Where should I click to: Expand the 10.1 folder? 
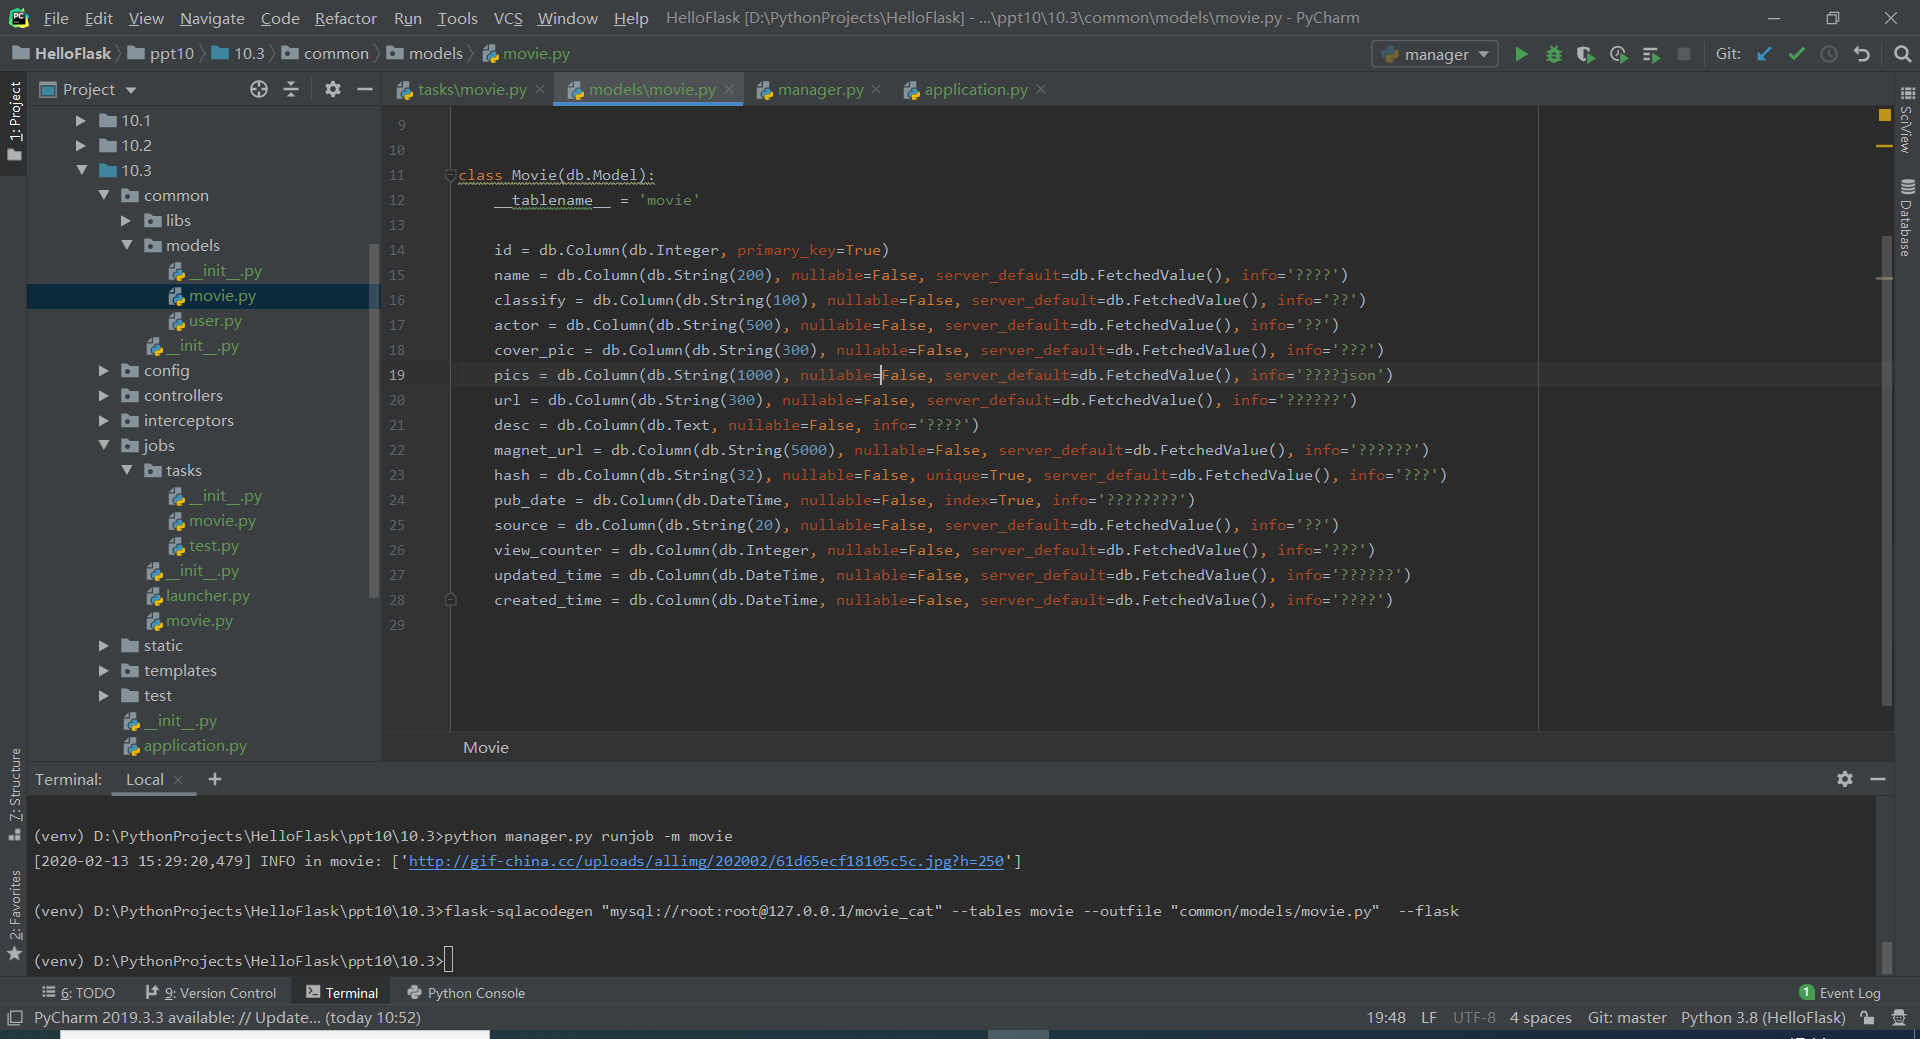81,121
